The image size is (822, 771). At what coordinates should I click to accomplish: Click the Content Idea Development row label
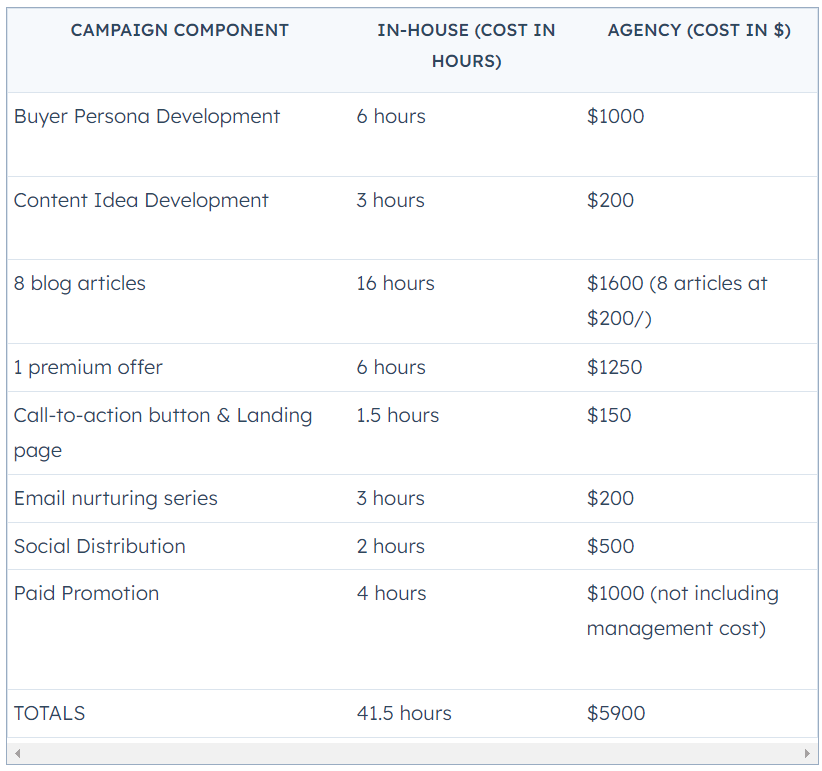pos(141,200)
